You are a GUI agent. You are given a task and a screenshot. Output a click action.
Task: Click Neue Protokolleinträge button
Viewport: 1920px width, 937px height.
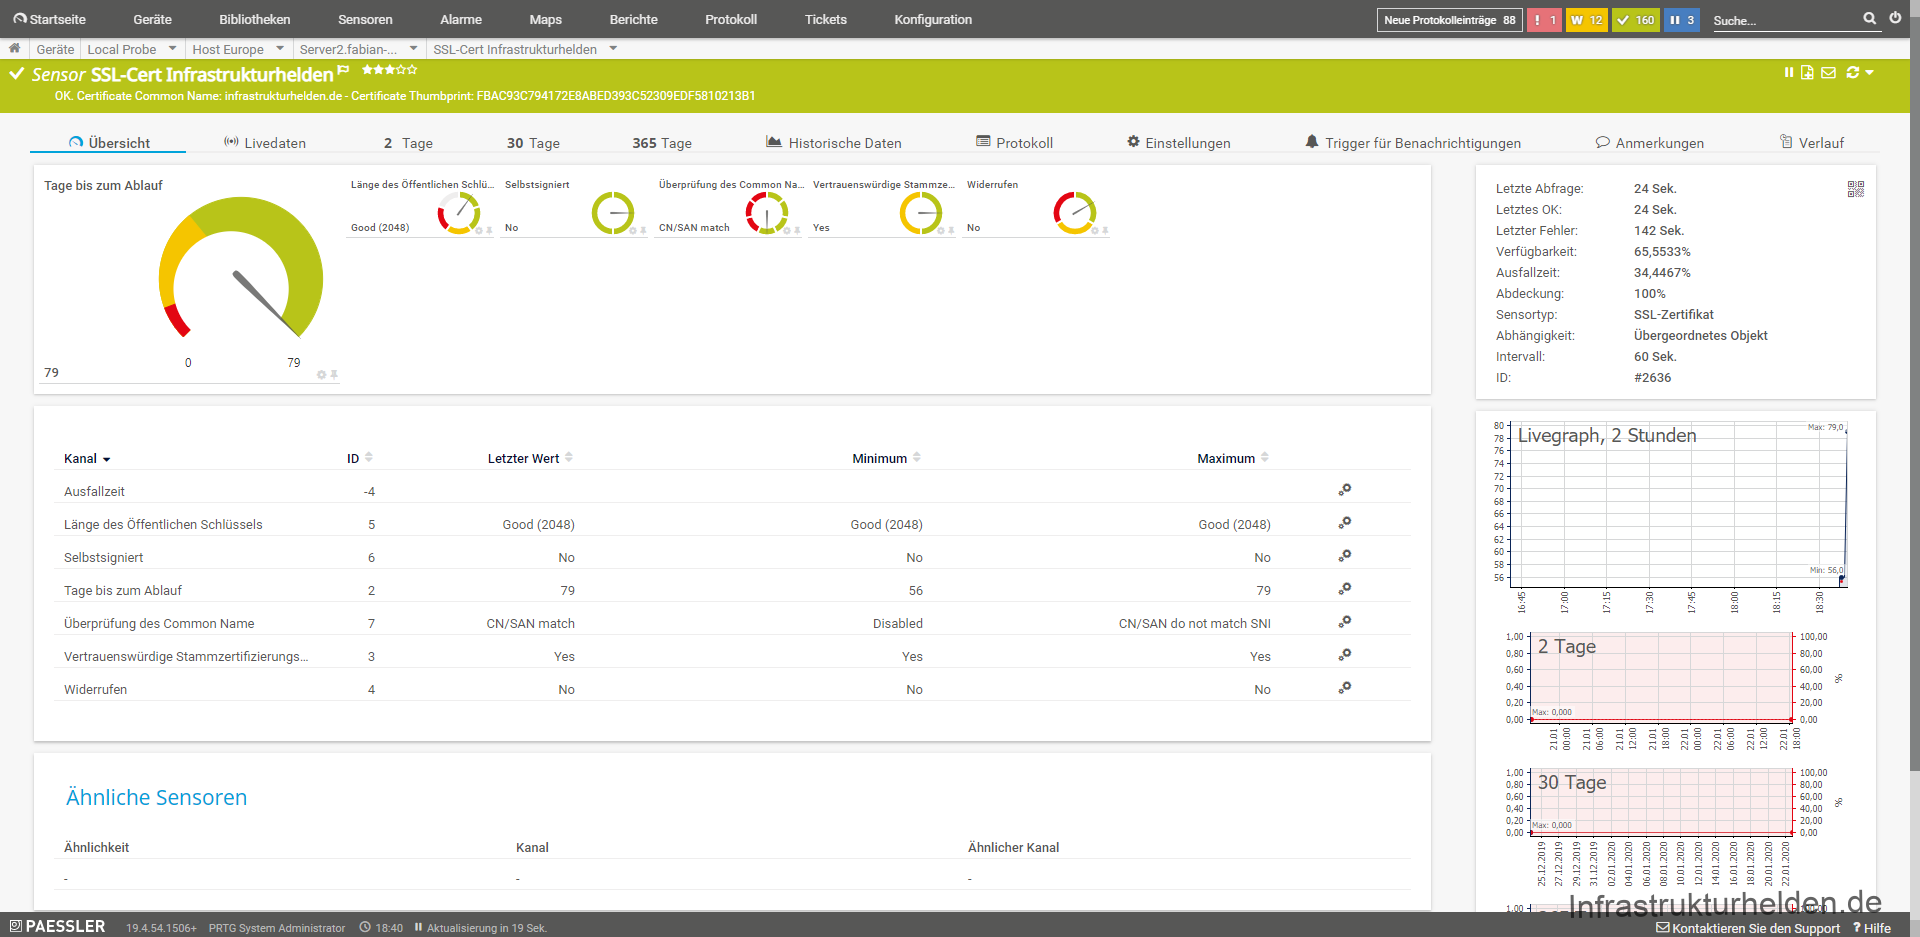point(1448,20)
